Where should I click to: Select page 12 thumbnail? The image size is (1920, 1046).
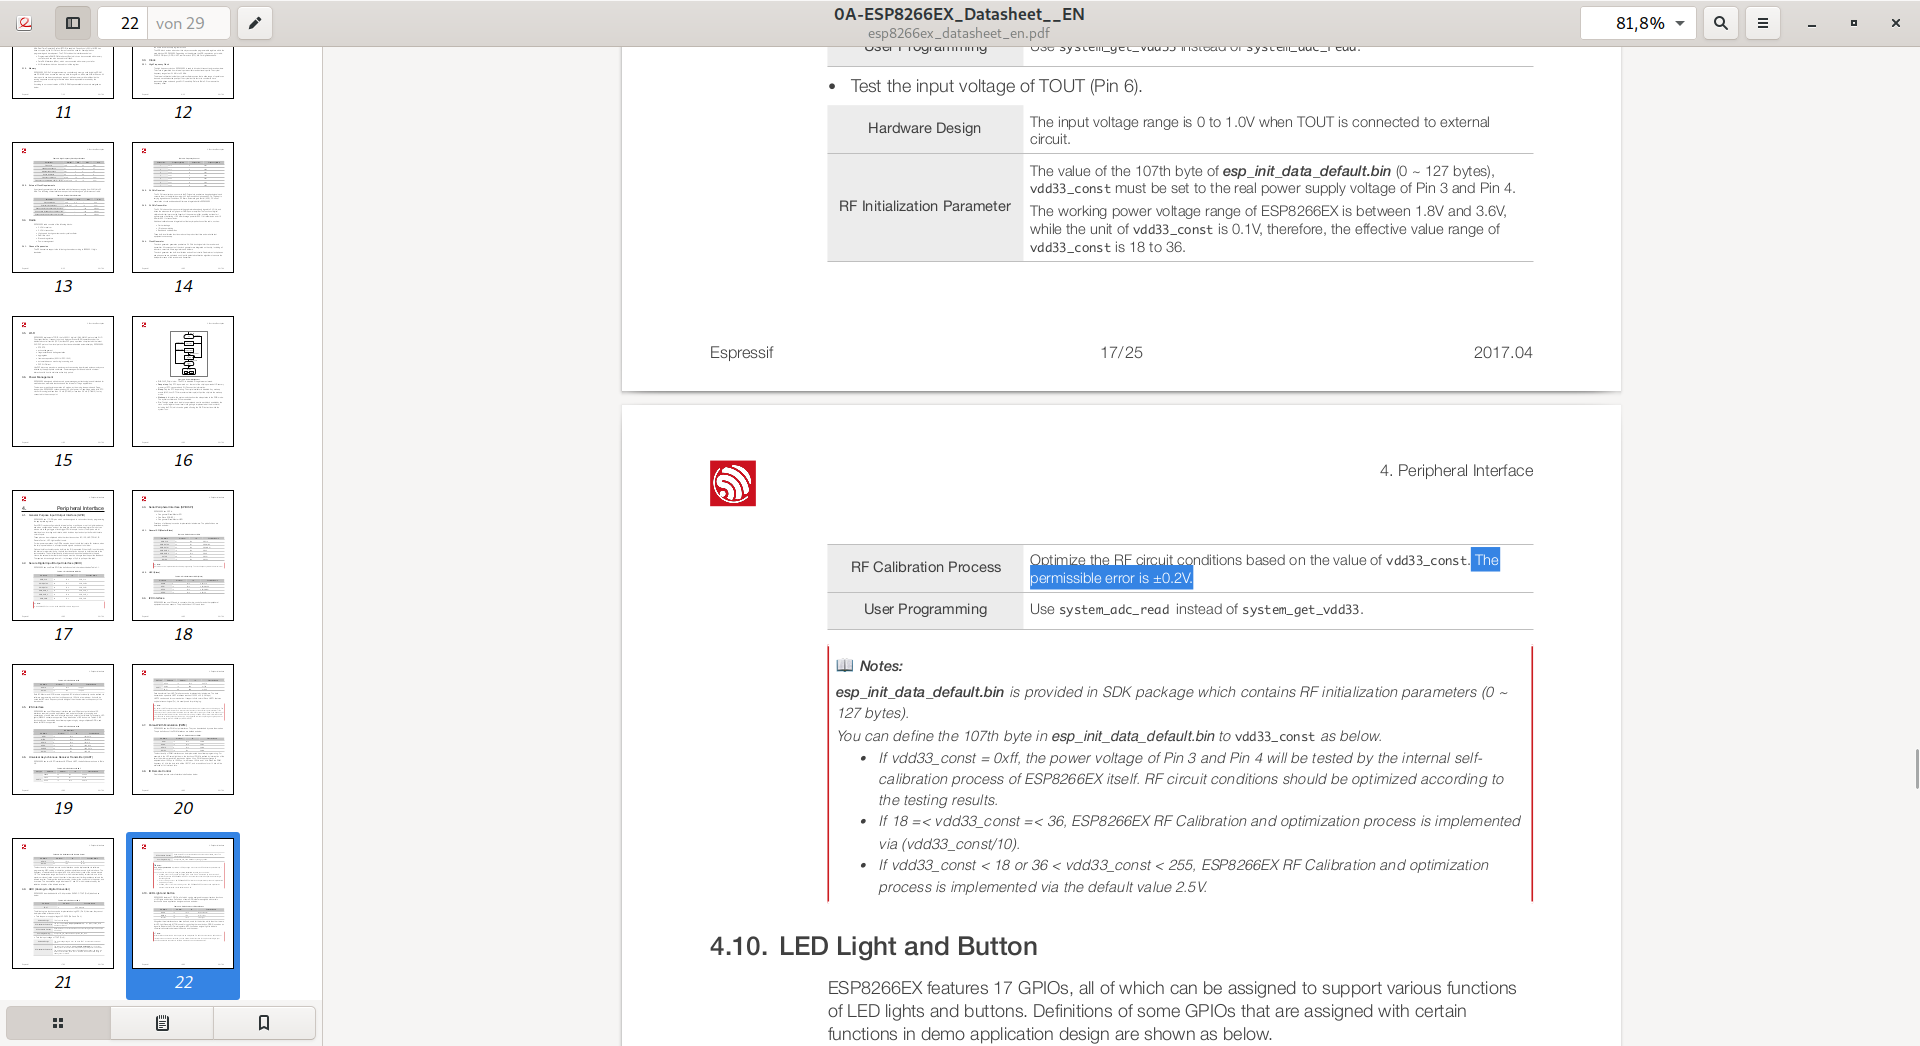pyautogui.click(x=183, y=72)
